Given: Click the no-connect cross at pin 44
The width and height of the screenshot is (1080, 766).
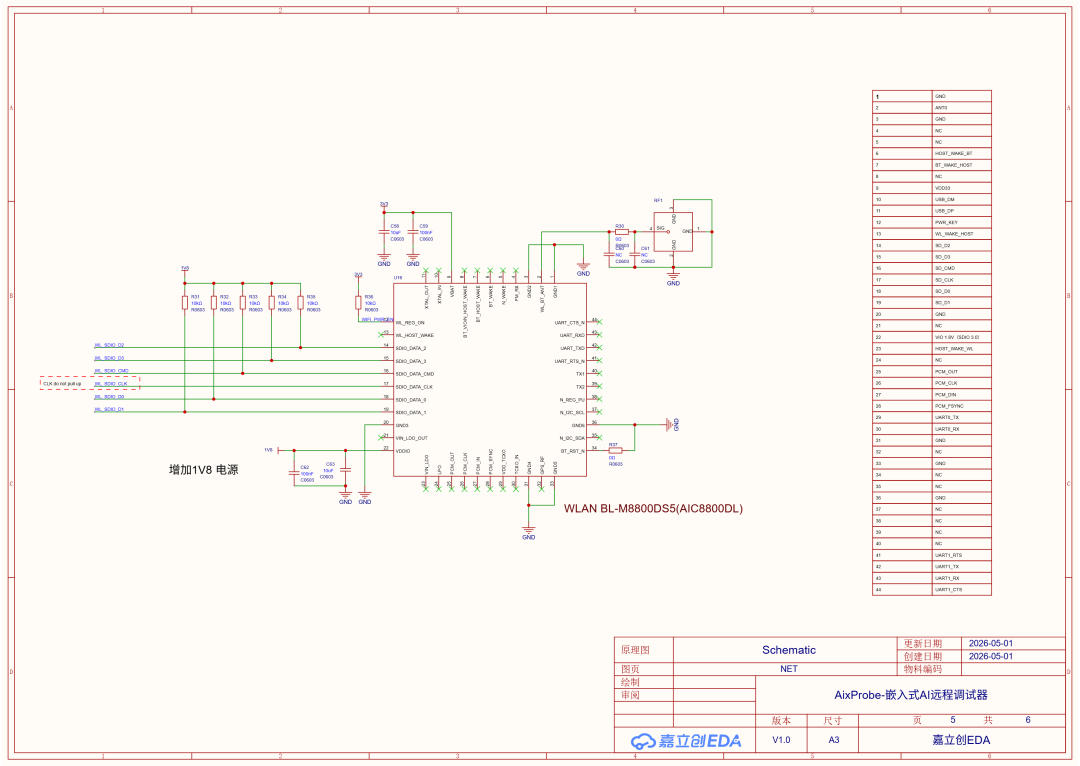Looking at the screenshot, I should [x=599, y=321].
